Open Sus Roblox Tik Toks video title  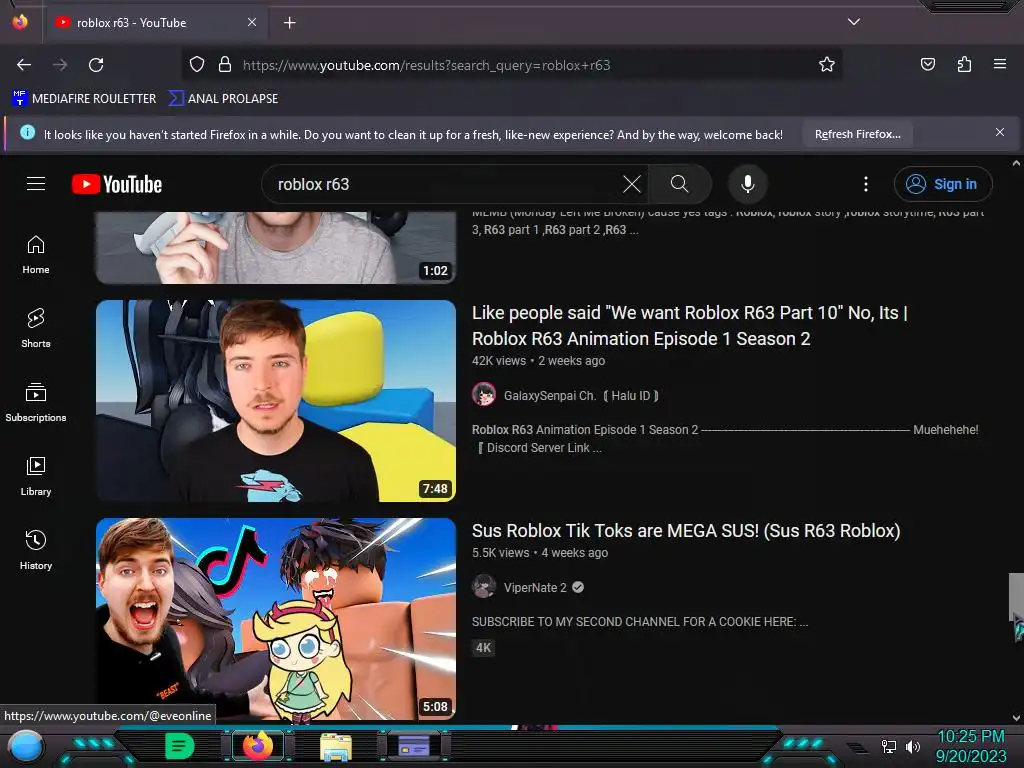pyautogui.click(x=686, y=531)
